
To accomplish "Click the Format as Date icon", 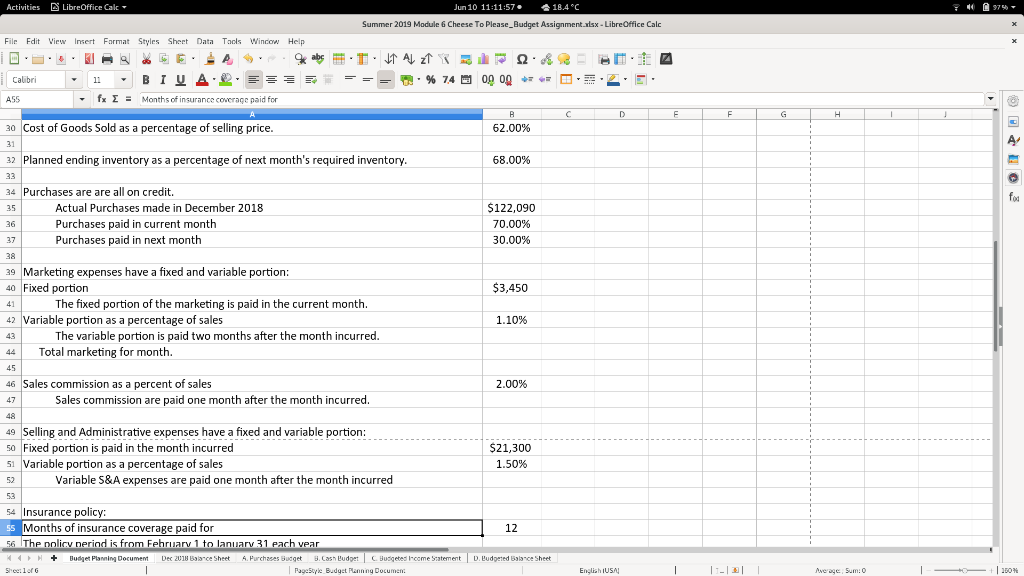I will [x=466, y=80].
